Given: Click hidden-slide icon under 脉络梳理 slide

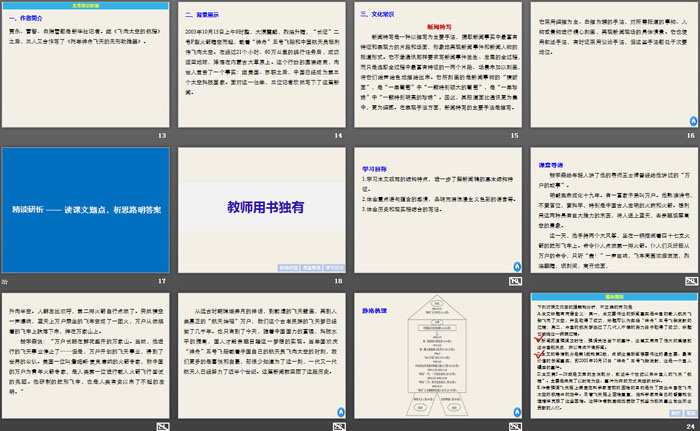Looking at the screenshot, I should pos(516,424).
